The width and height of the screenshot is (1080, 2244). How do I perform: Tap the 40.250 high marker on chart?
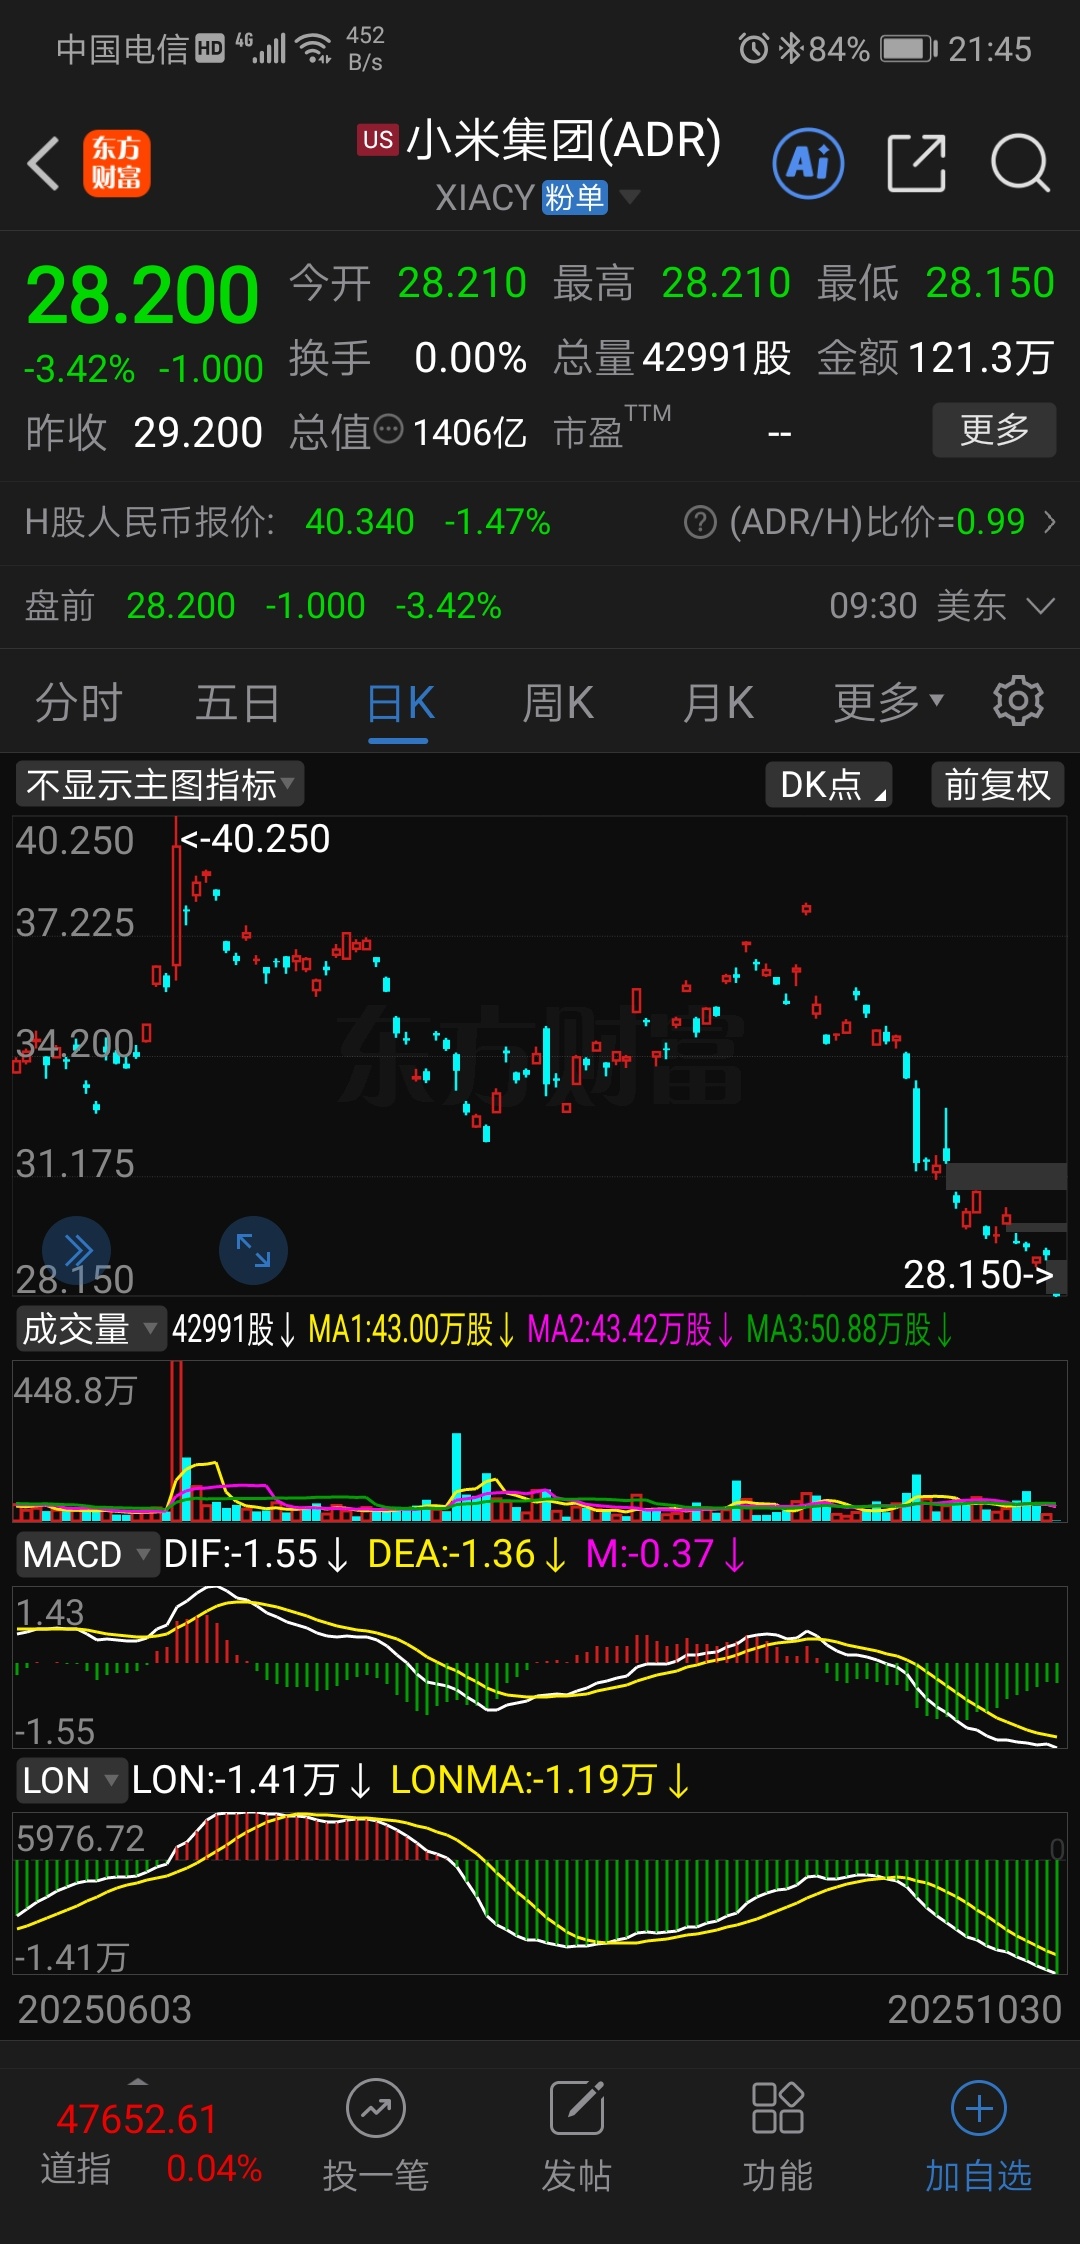click(x=256, y=839)
